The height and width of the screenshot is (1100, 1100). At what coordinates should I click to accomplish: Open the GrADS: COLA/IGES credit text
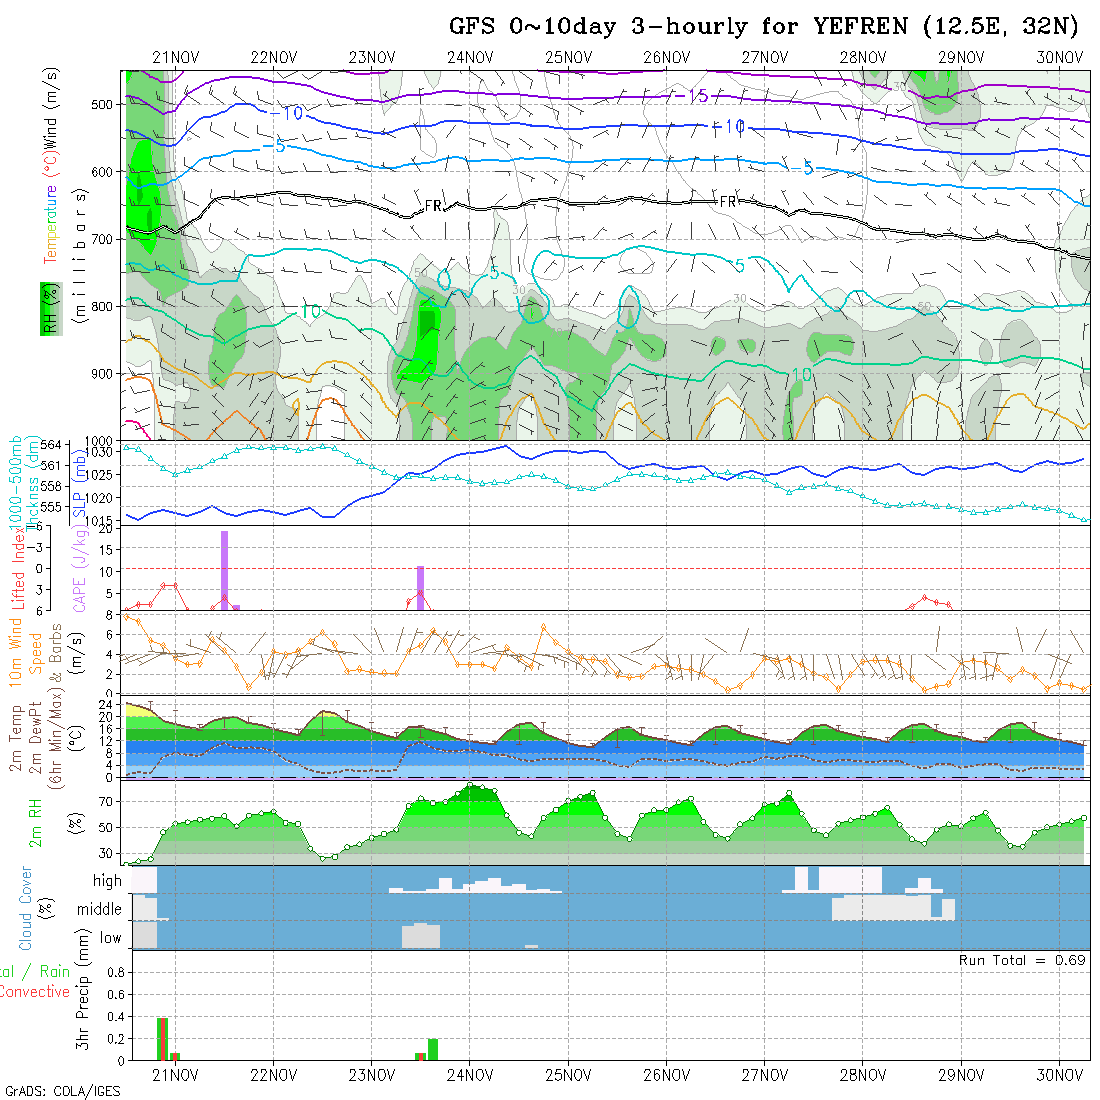click(62, 1091)
